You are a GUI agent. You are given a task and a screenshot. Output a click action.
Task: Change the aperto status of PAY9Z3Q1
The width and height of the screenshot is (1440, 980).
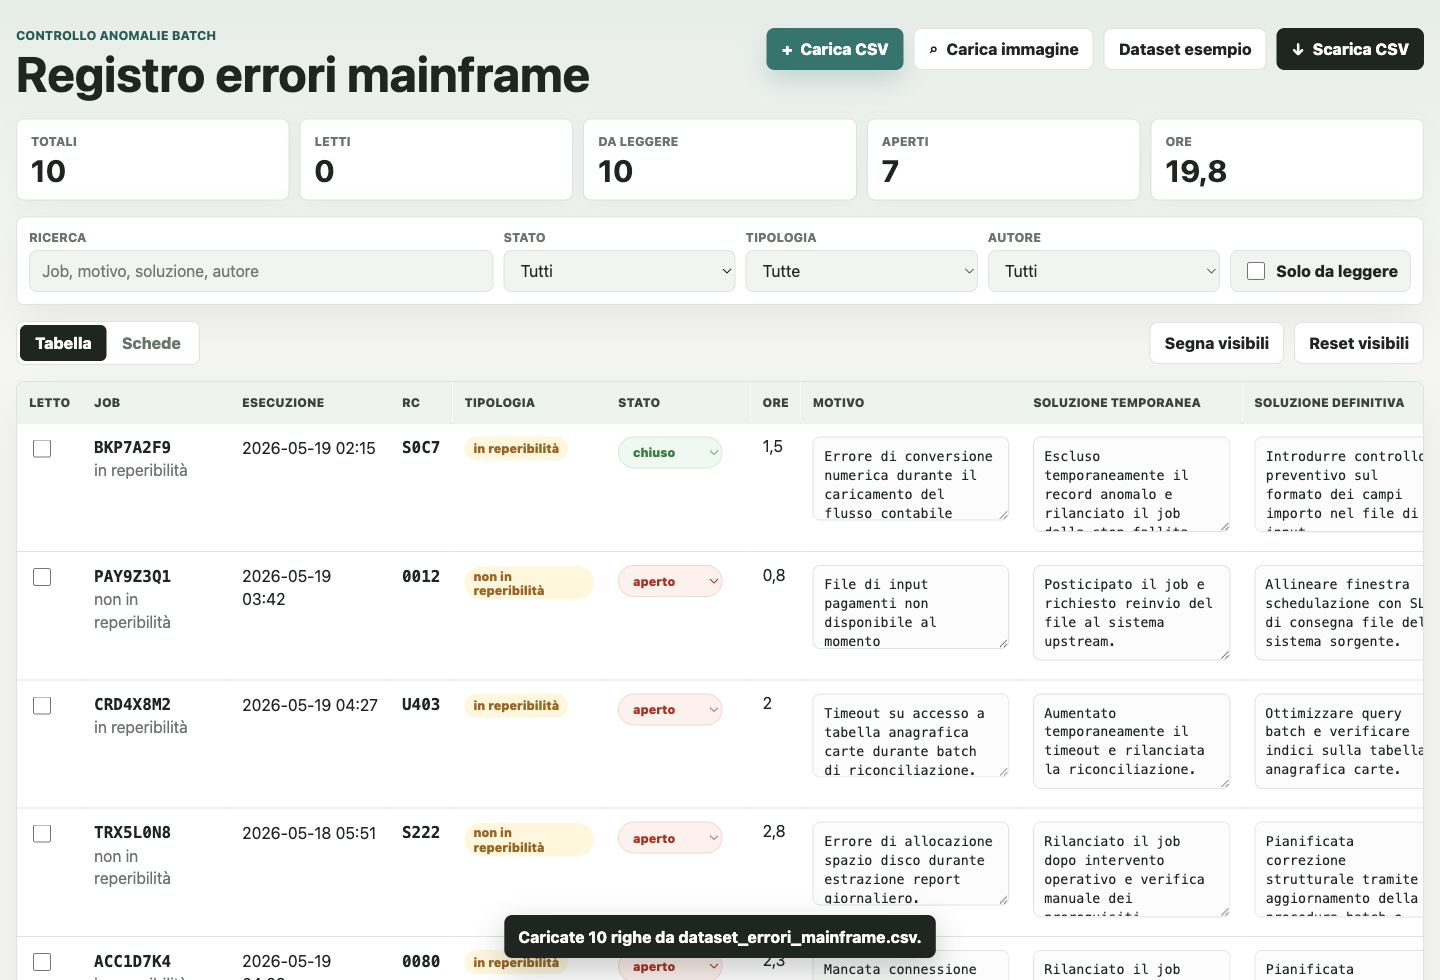670,581
